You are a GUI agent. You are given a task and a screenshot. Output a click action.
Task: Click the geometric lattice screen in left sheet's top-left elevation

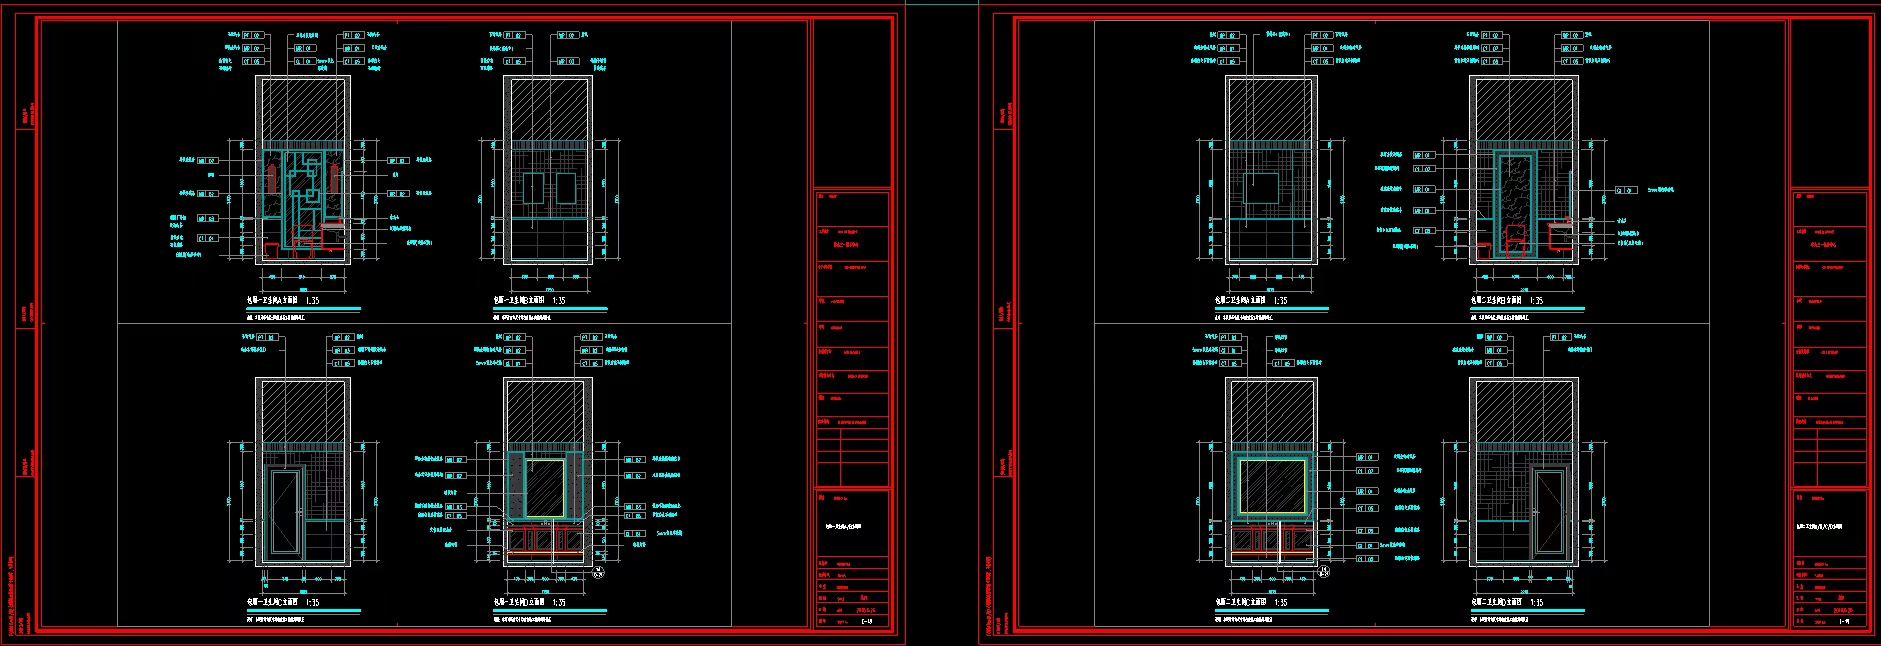click(x=304, y=190)
